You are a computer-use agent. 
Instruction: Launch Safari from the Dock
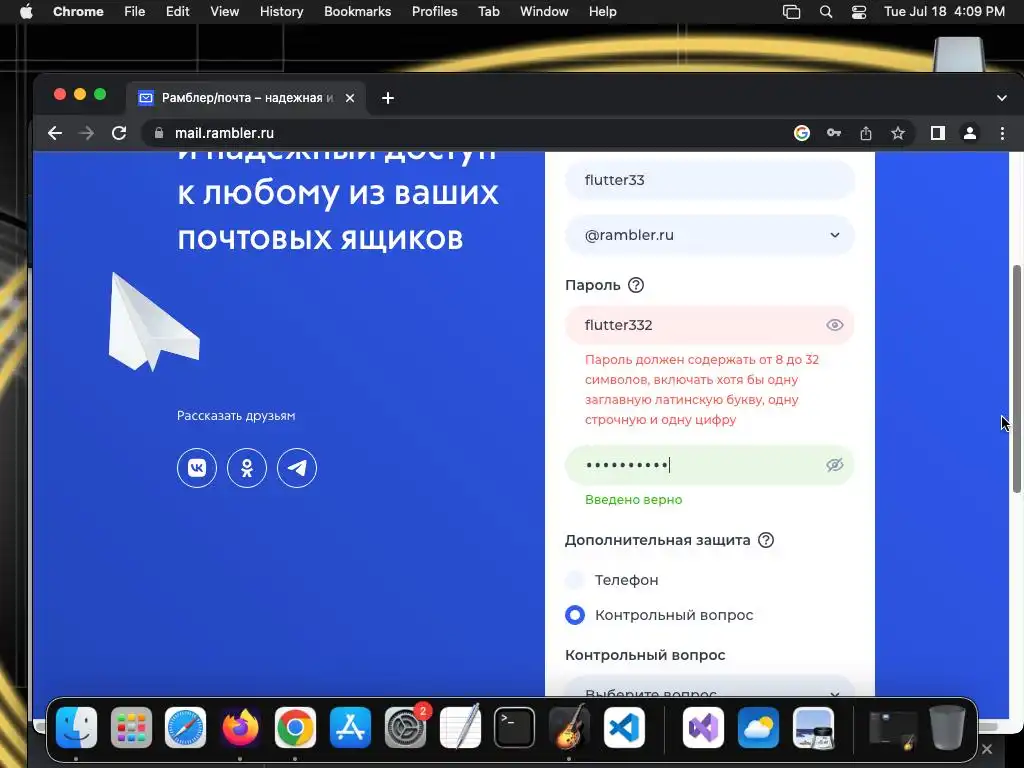click(185, 727)
